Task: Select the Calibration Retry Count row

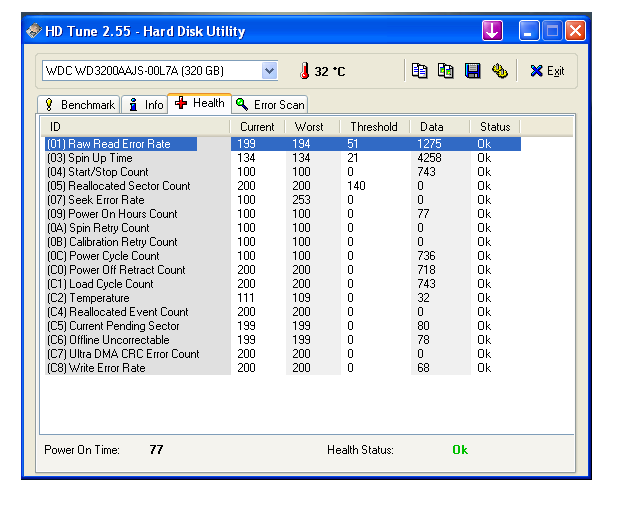Action: [283, 242]
